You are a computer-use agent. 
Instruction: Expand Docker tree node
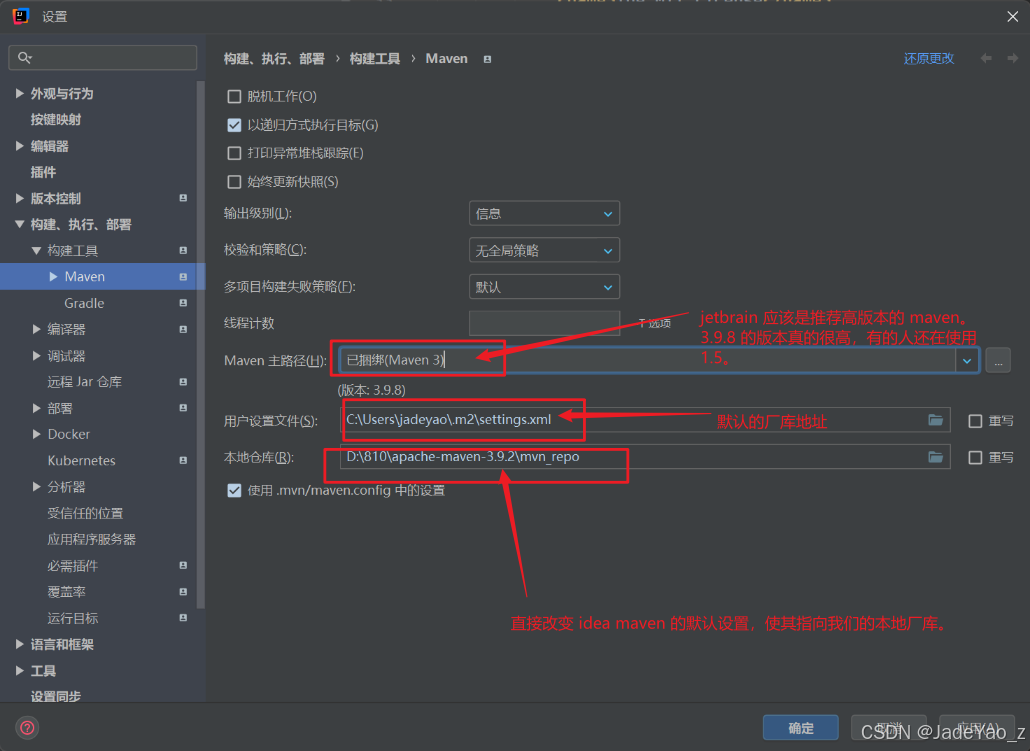click(x=36, y=434)
